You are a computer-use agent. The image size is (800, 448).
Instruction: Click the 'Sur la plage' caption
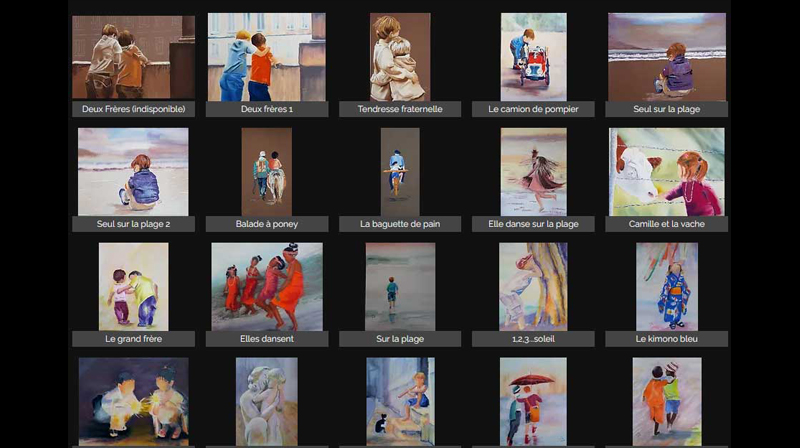coord(400,338)
